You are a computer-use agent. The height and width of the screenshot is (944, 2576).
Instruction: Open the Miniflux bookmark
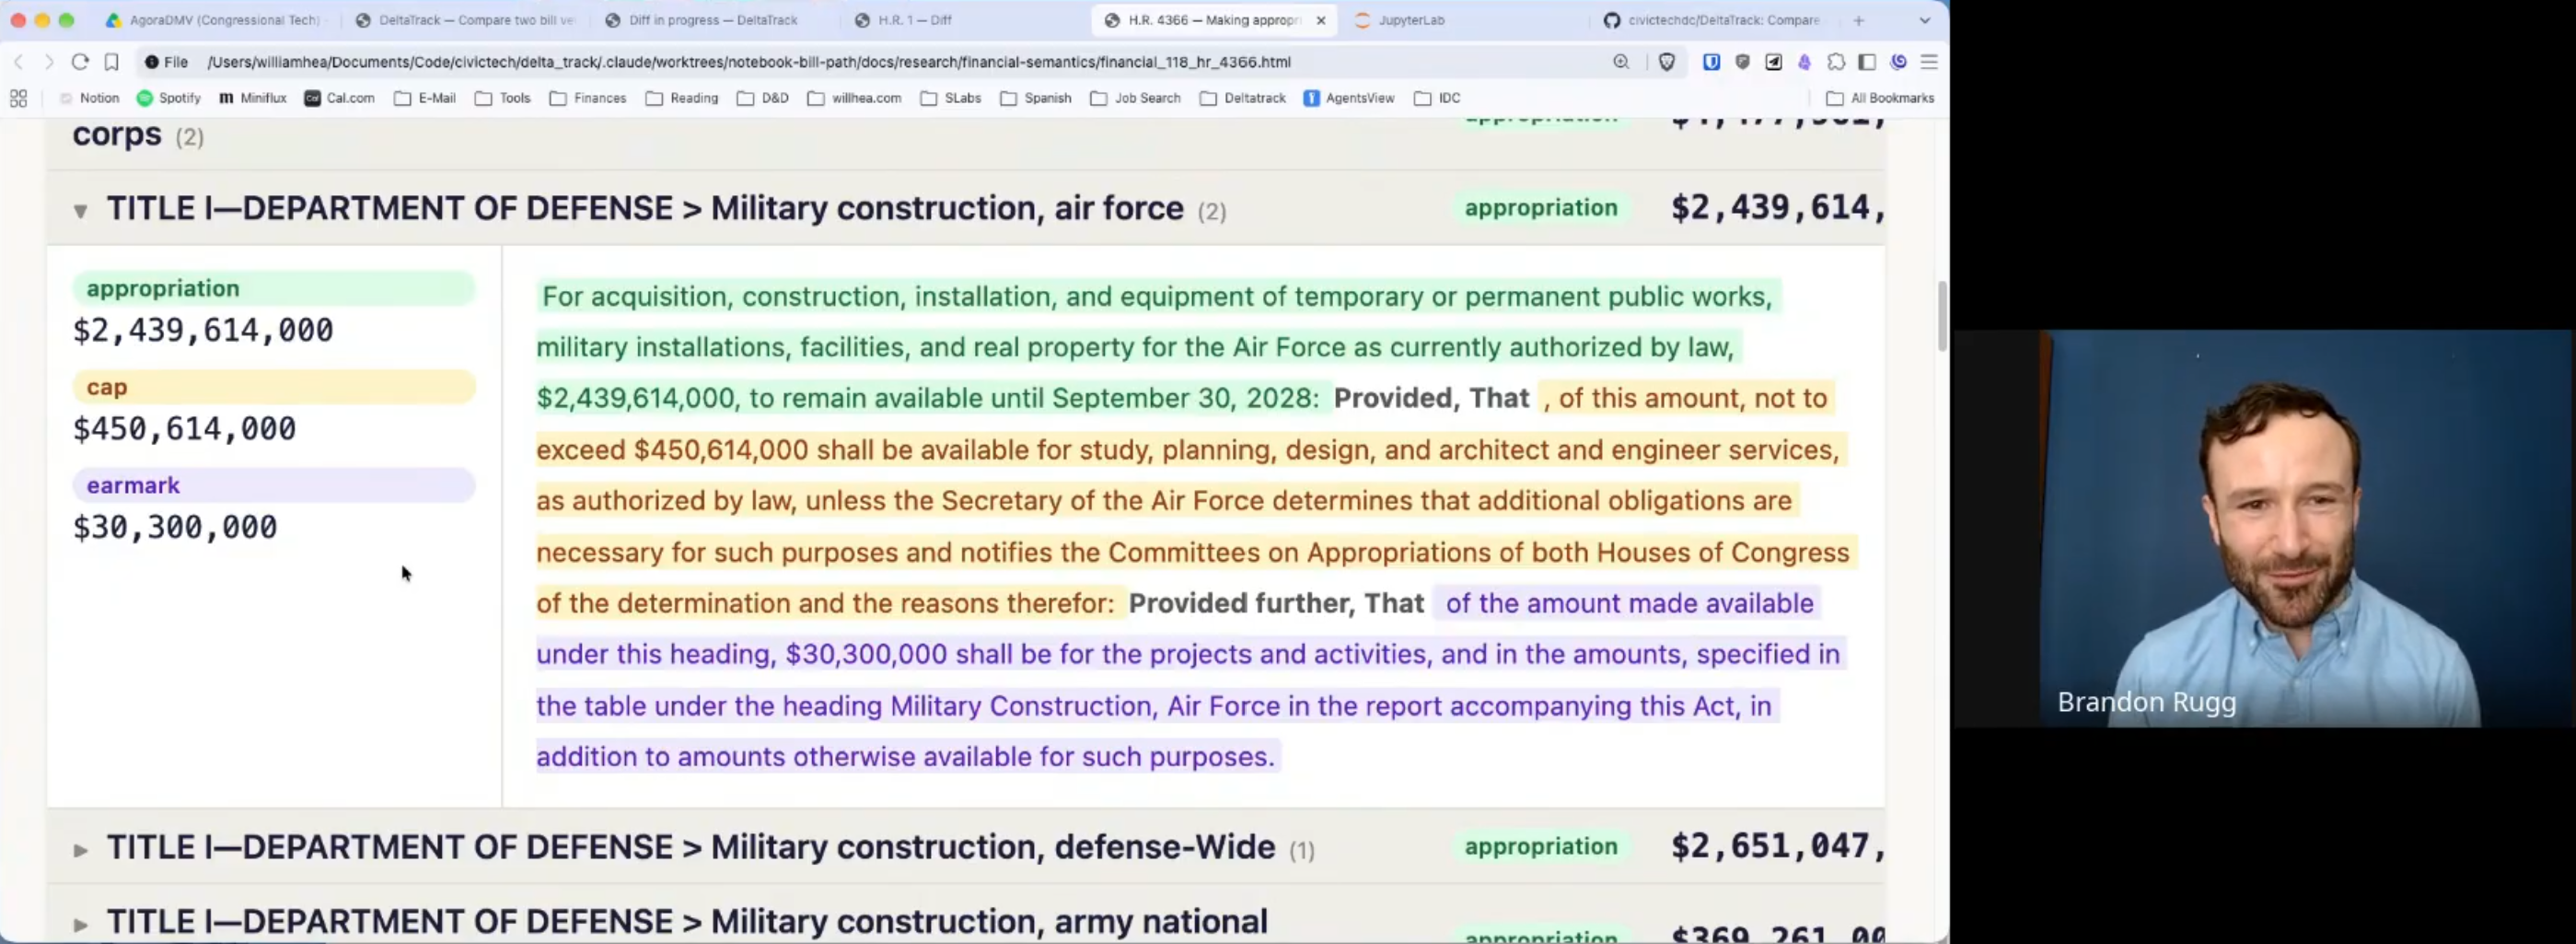[x=253, y=98]
